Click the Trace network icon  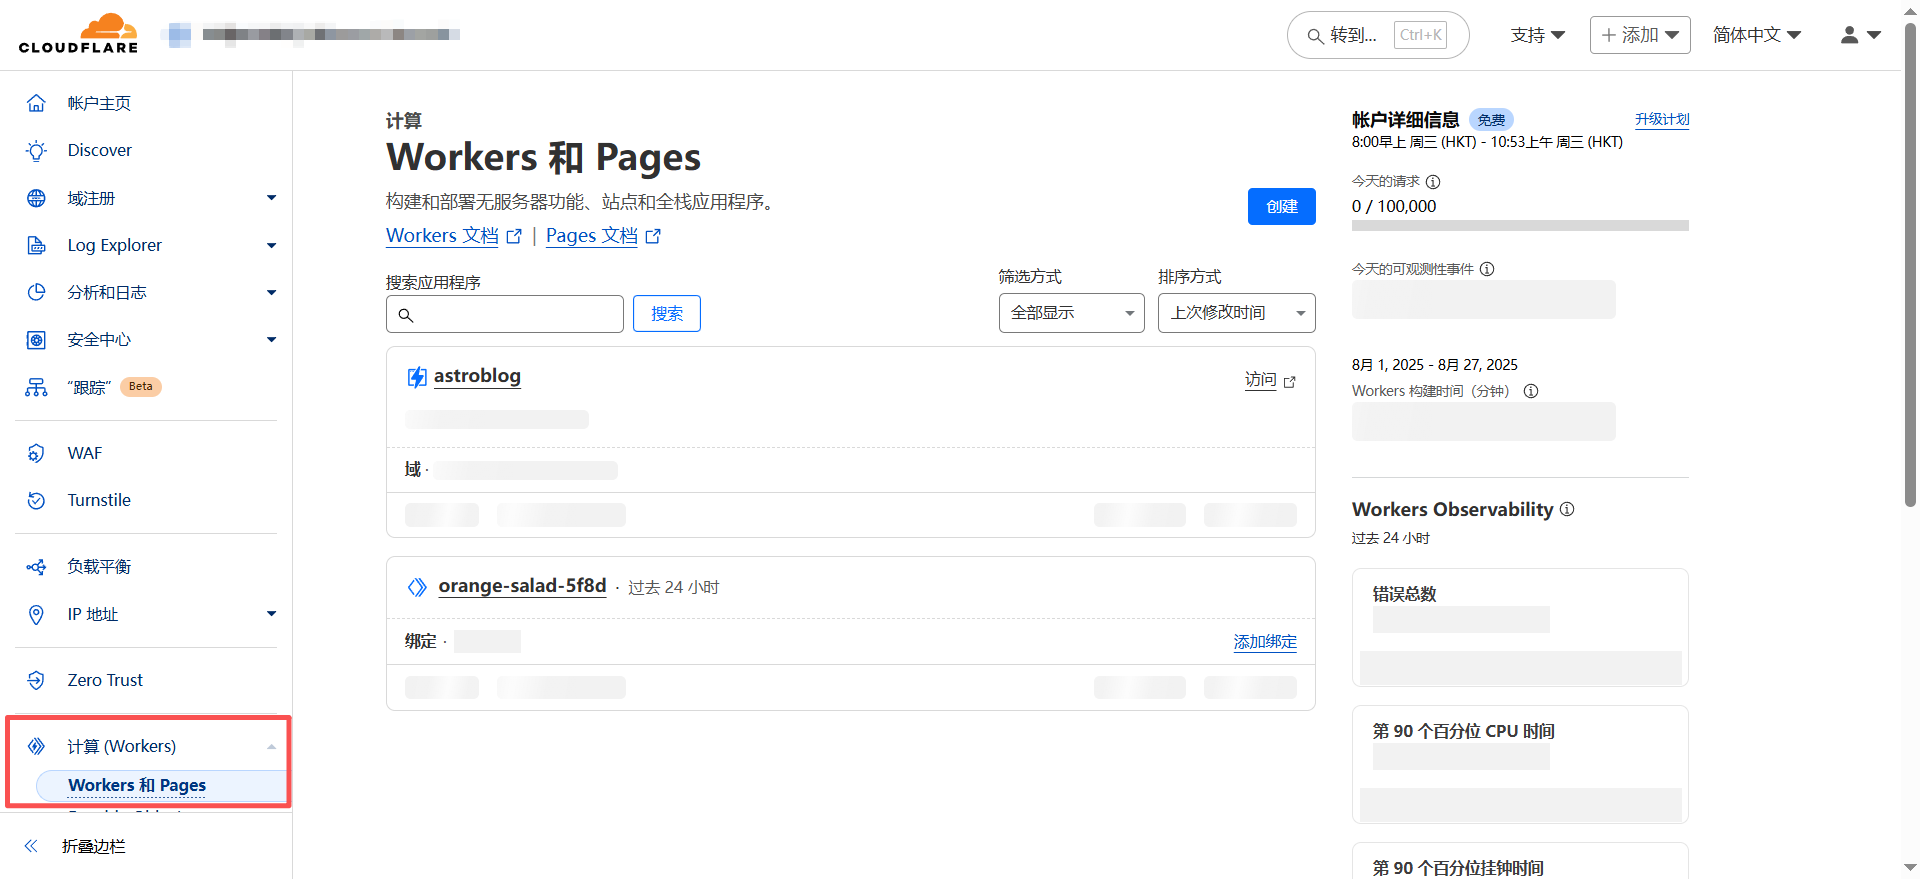click(36, 387)
